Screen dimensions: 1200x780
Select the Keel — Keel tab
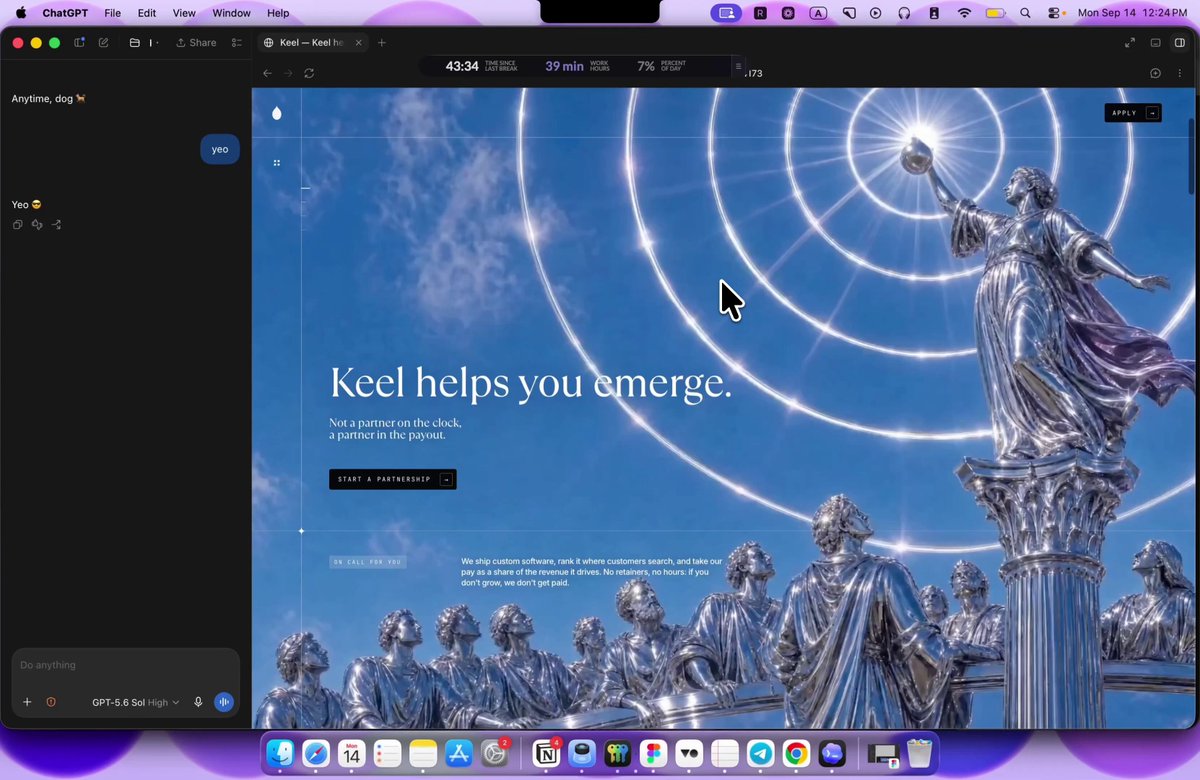tap(312, 43)
